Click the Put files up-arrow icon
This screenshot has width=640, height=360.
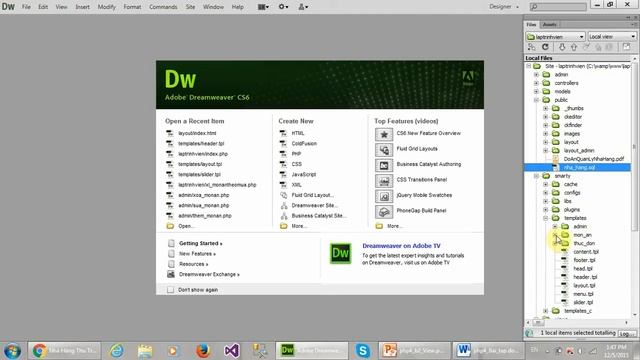point(574,47)
